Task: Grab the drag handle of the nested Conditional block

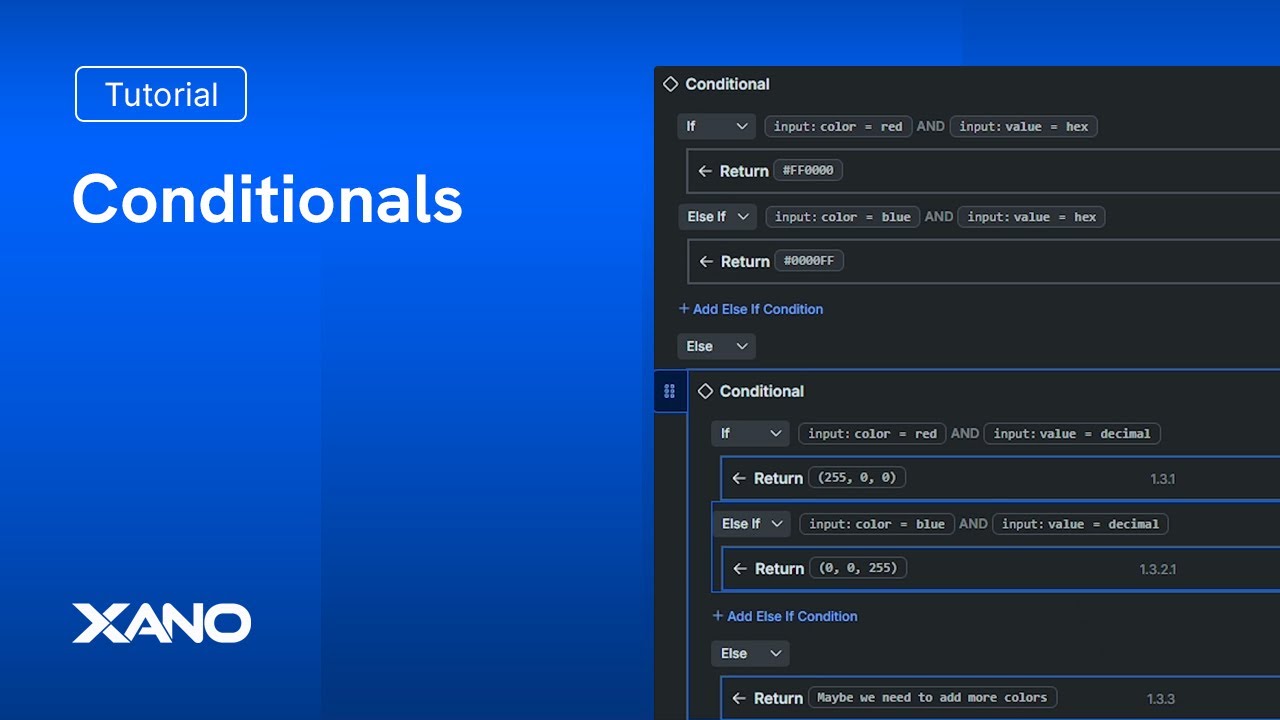Action: pos(670,391)
